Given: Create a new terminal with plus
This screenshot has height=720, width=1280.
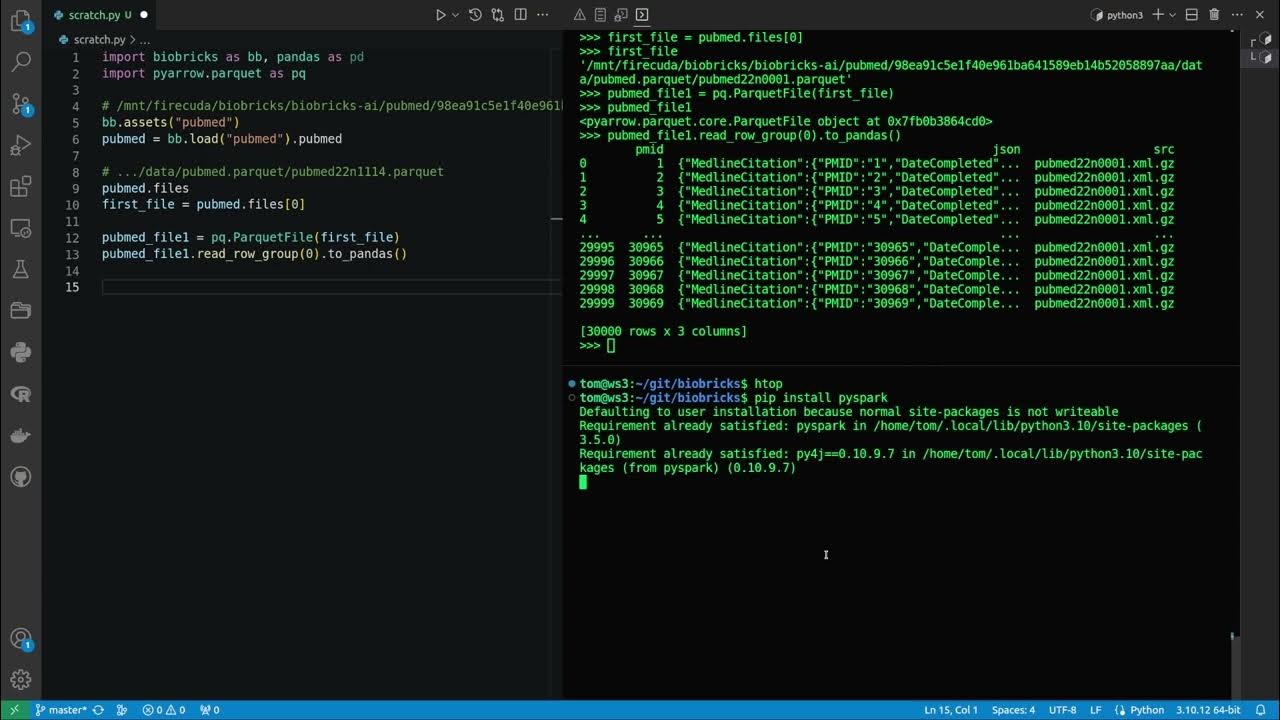Looking at the screenshot, I should click(x=1158, y=15).
